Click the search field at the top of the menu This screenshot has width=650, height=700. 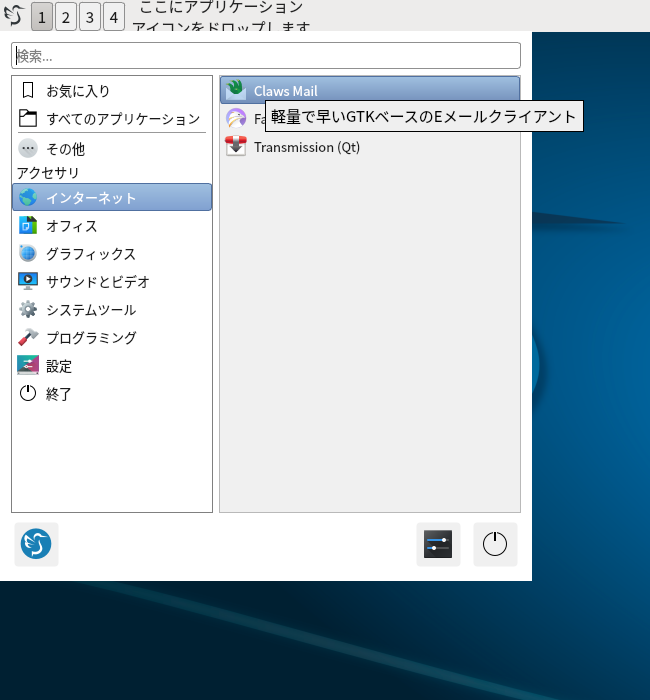pos(266,56)
